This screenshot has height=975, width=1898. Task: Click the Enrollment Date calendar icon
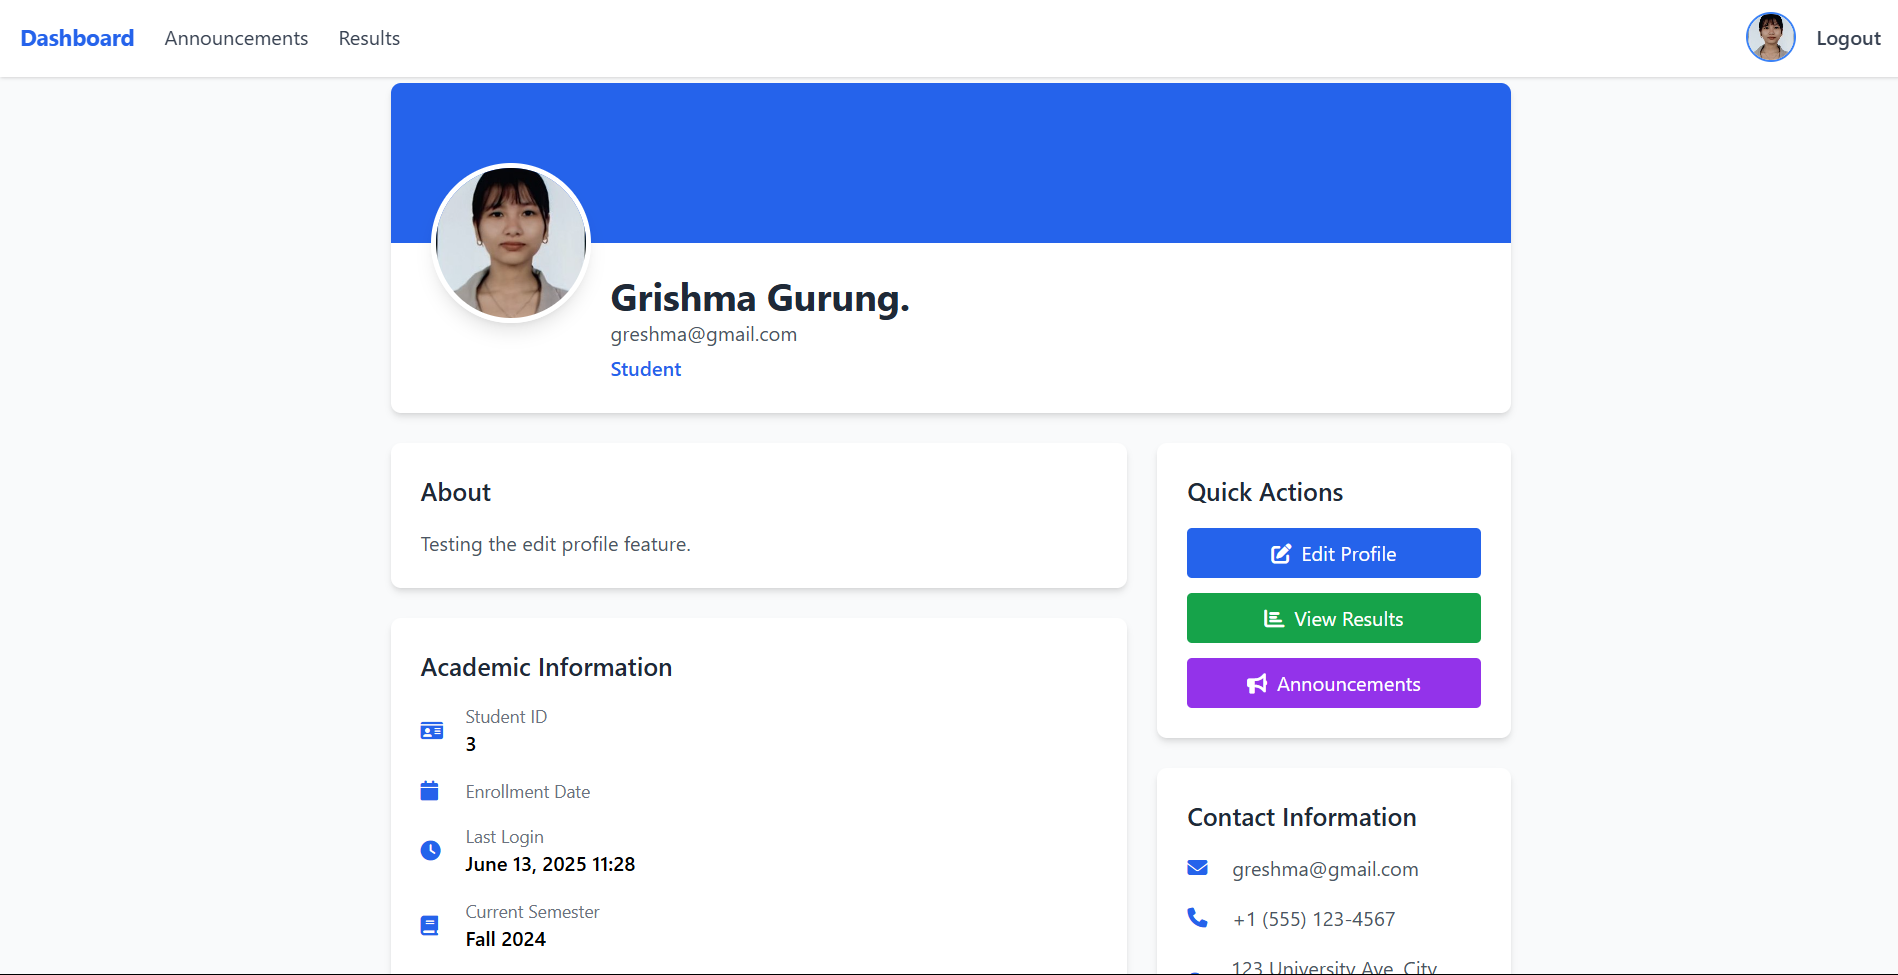coord(431,790)
